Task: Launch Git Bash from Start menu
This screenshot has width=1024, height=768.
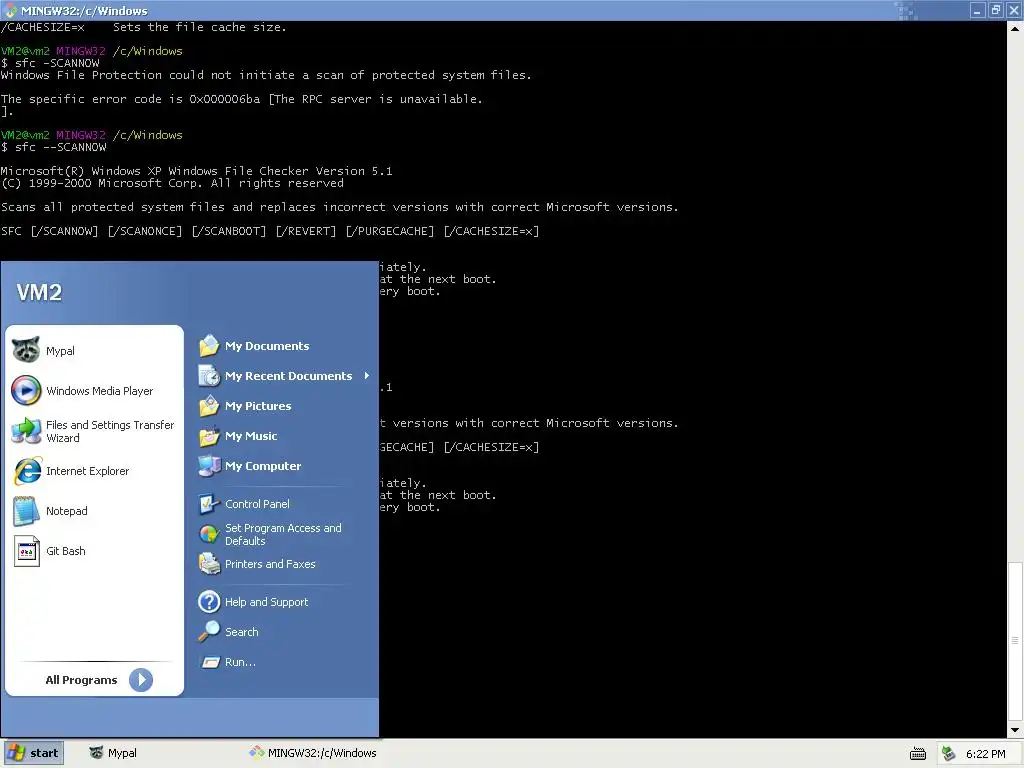Action: [49, 551]
